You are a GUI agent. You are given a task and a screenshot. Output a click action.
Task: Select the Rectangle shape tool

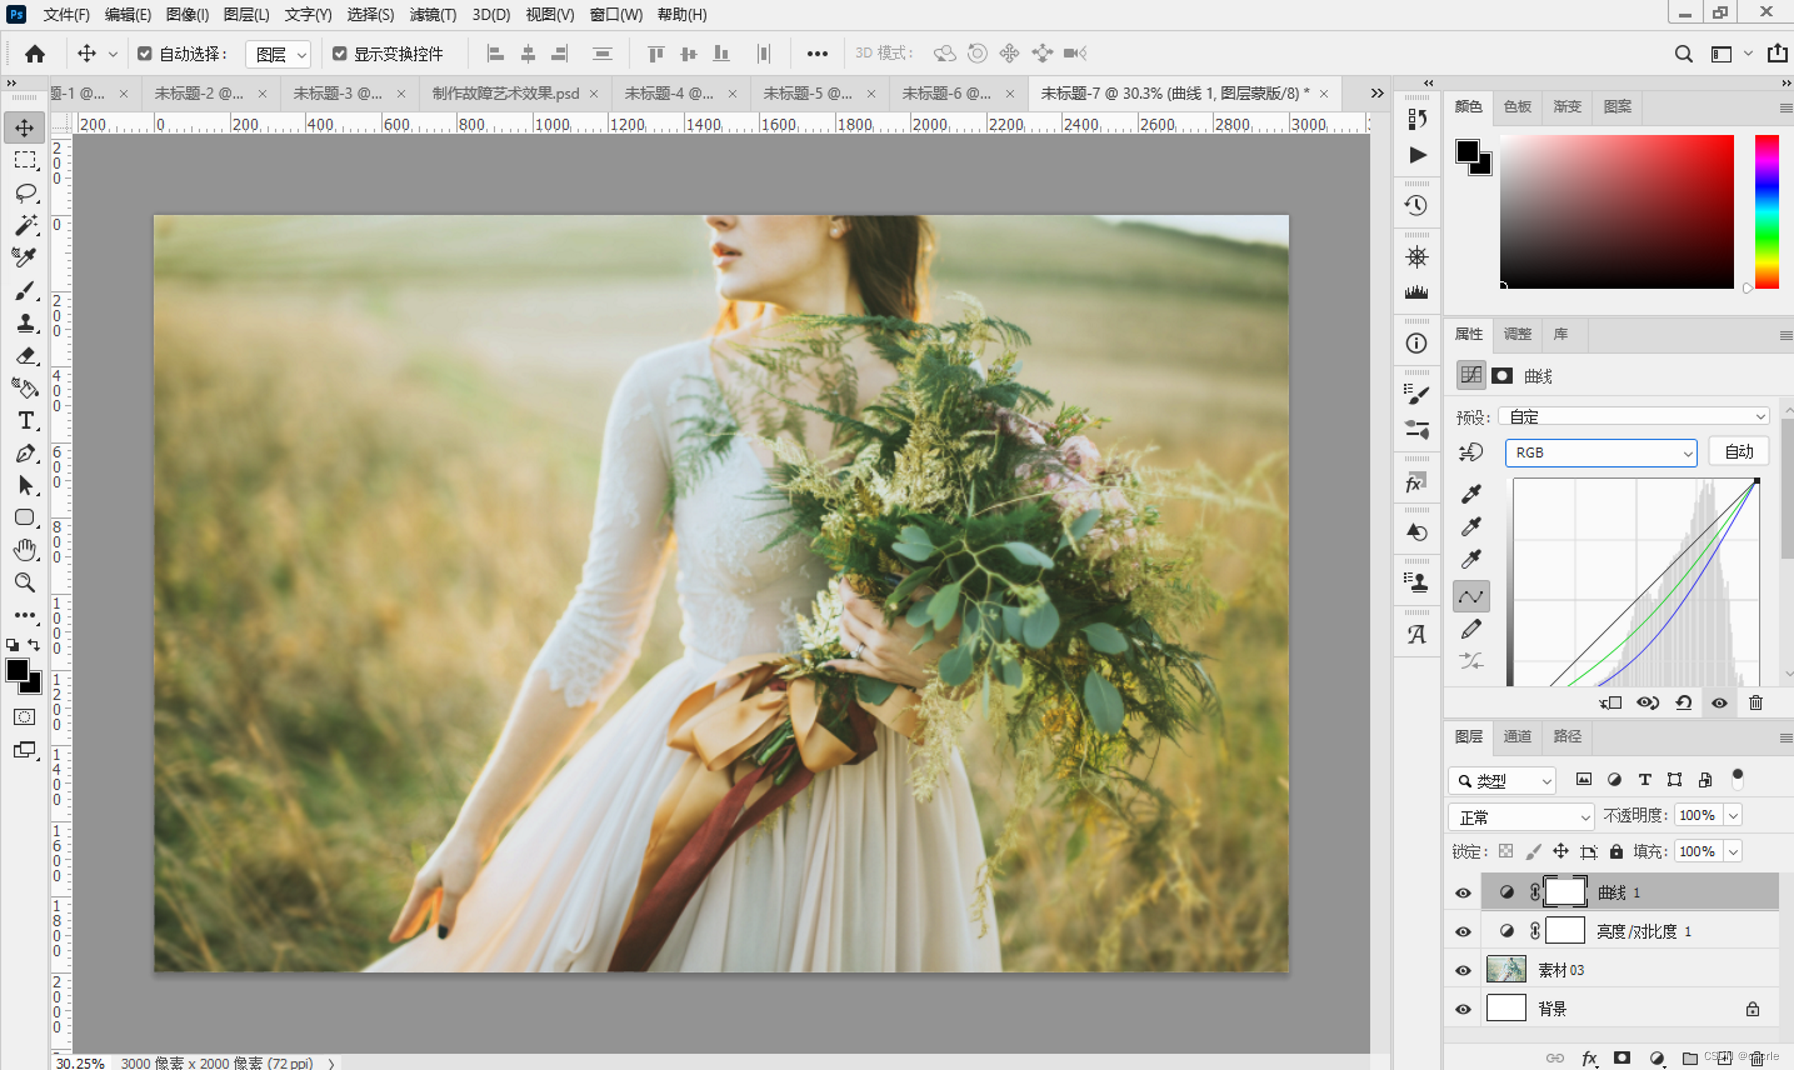[25, 518]
